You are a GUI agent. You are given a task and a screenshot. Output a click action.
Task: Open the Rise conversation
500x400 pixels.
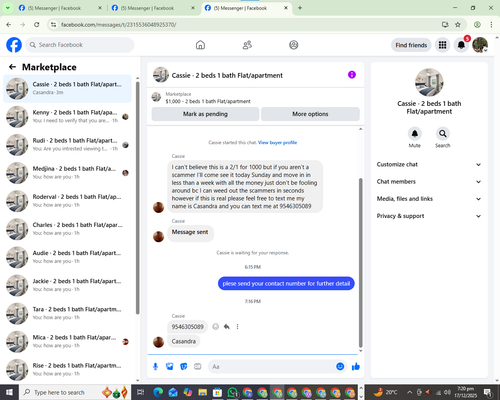pyautogui.click(x=68, y=370)
